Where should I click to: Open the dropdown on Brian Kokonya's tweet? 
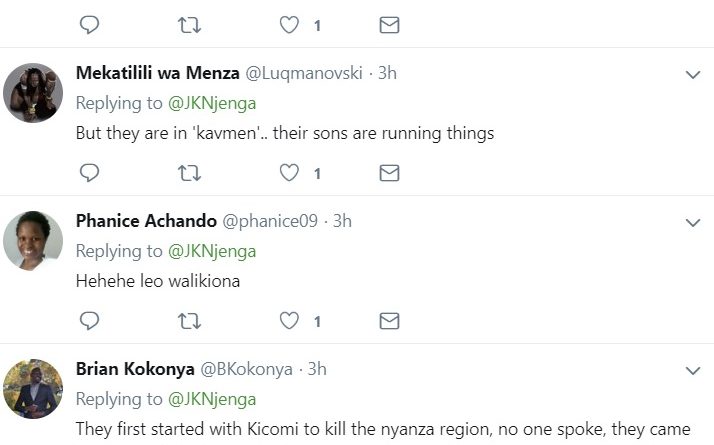pyautogui.click(x=693, y=370)
